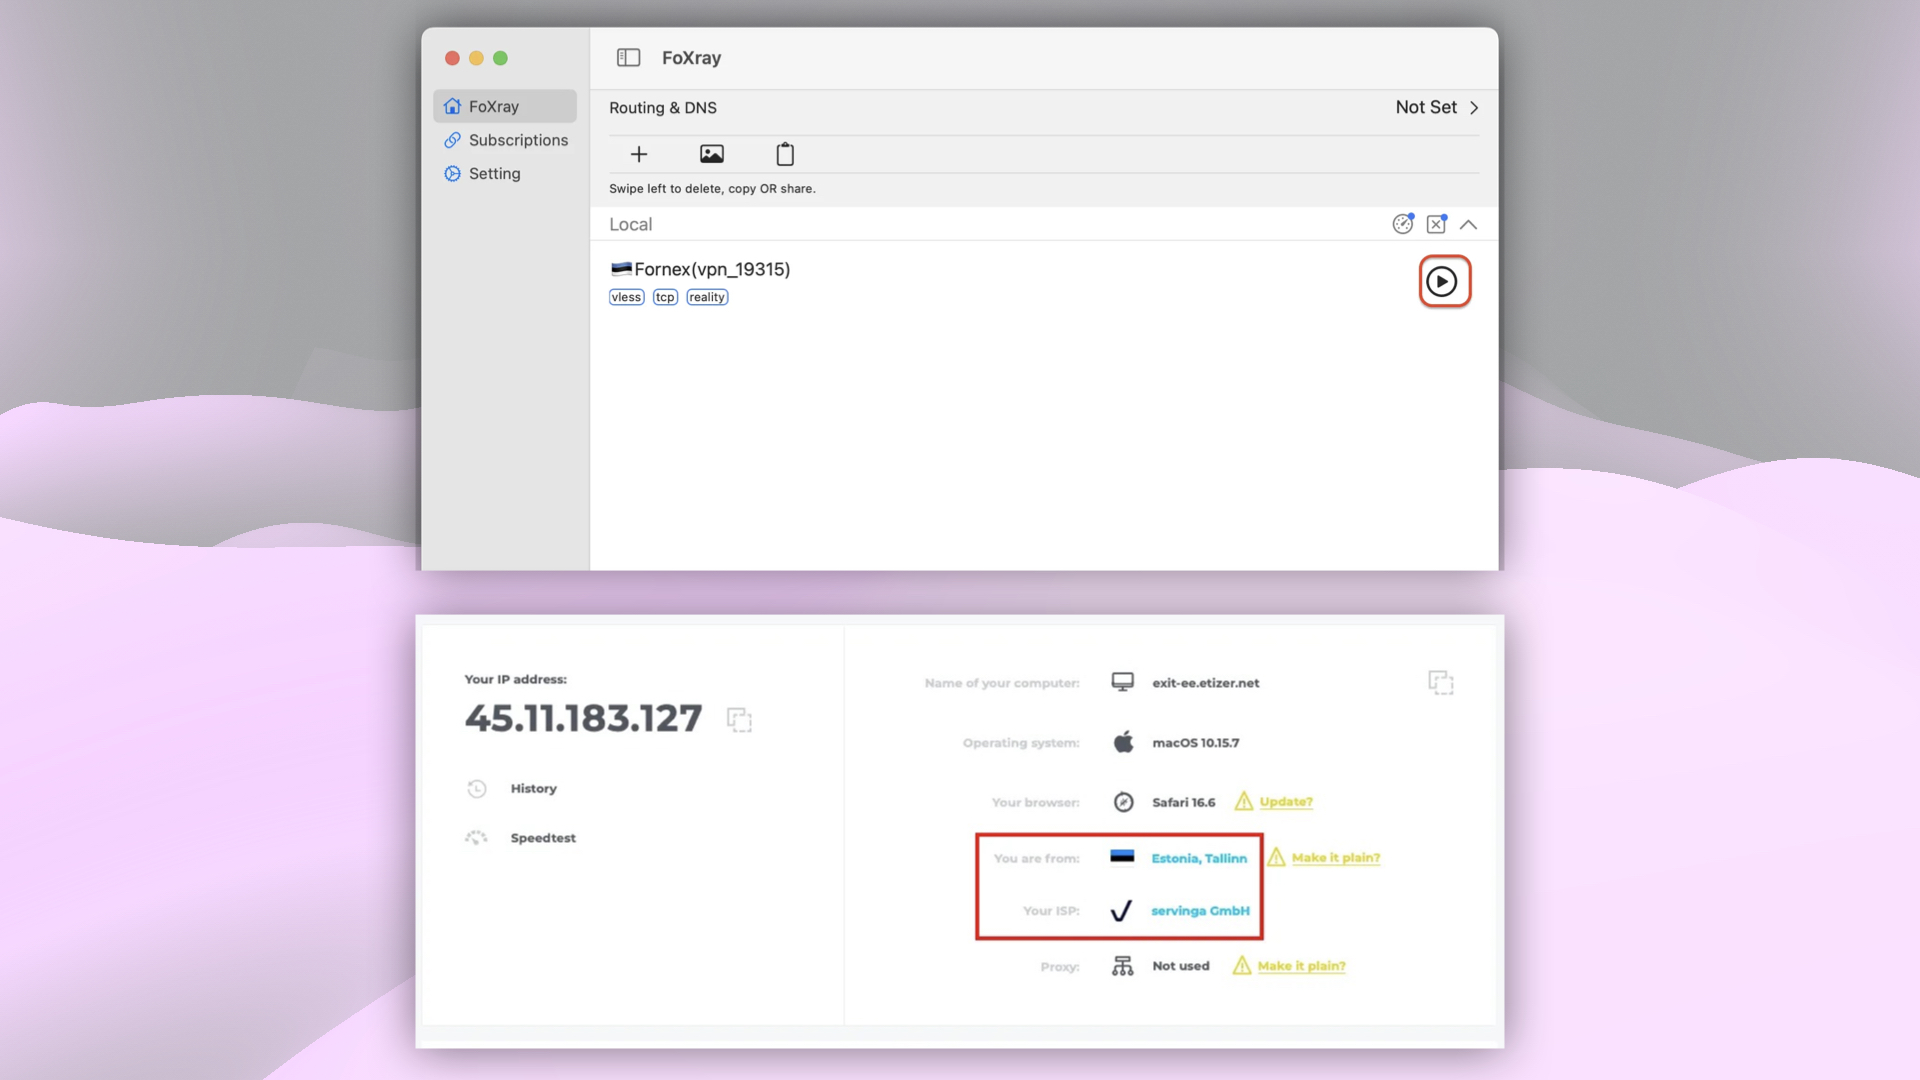Paste config from clipboard icon

785,154
